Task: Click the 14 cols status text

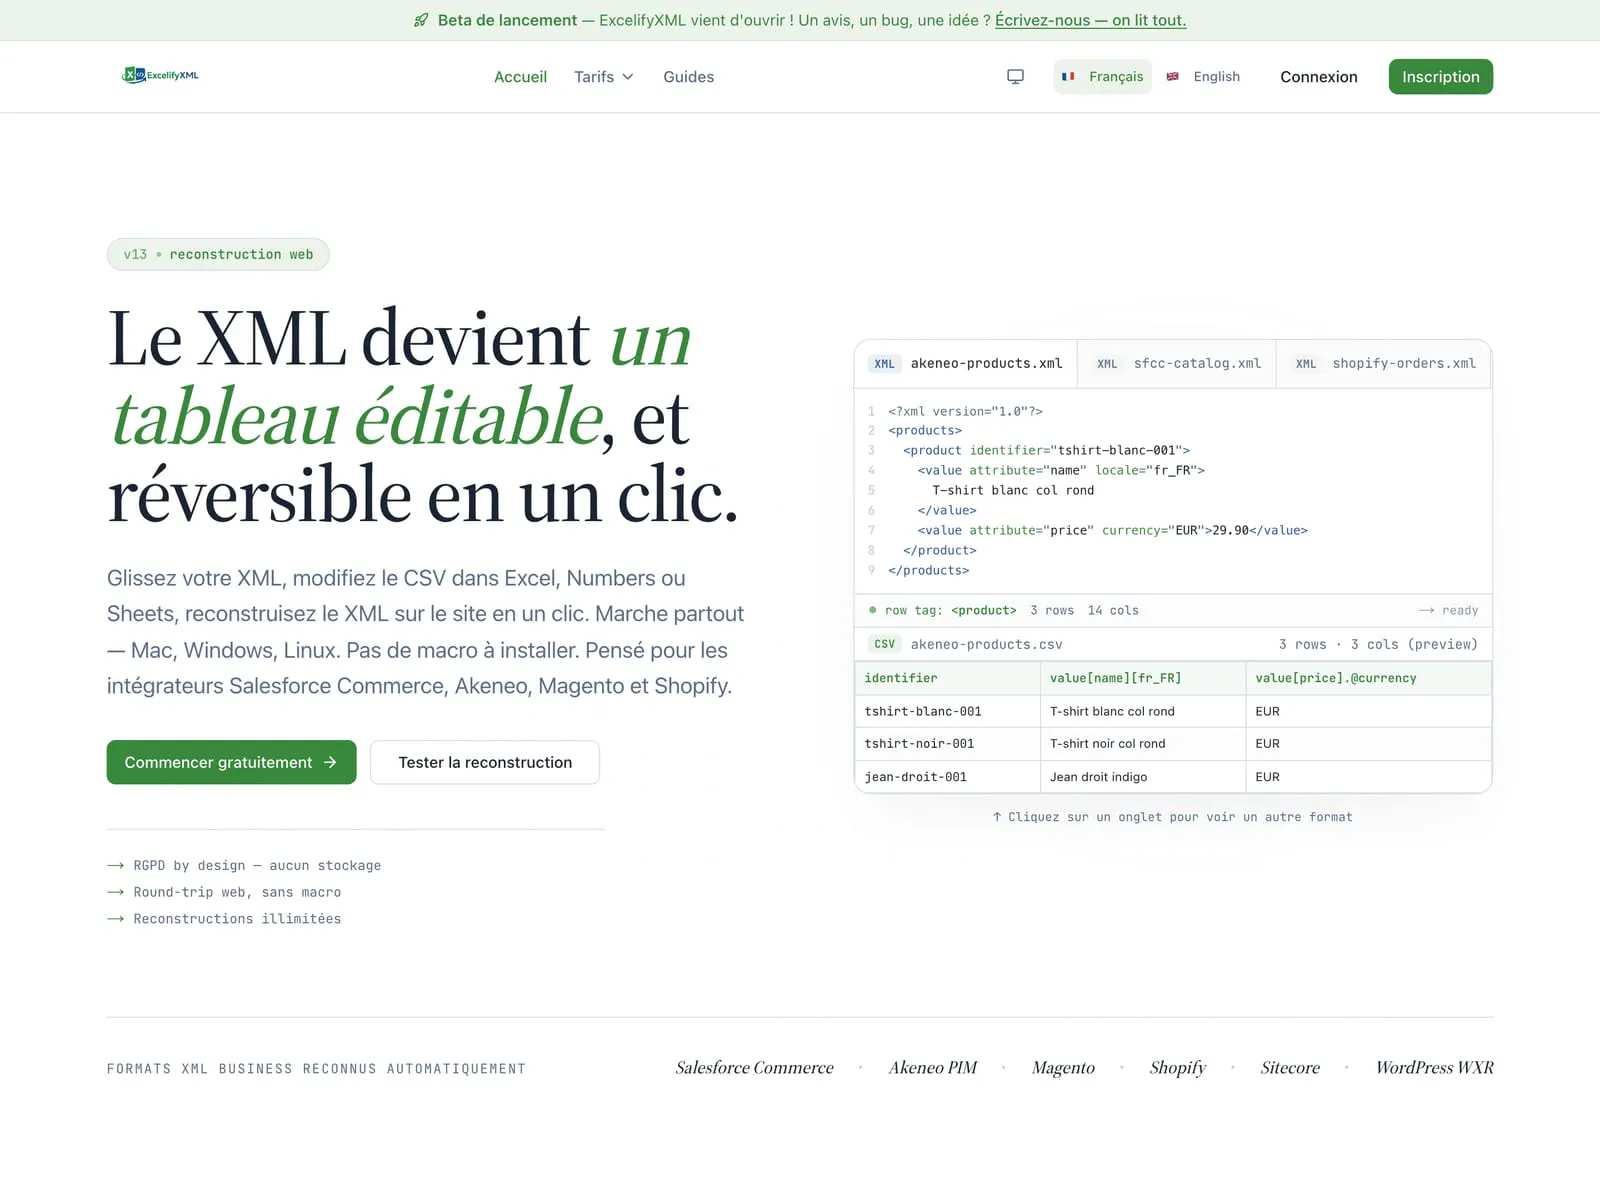Action: click(1113, 610)
